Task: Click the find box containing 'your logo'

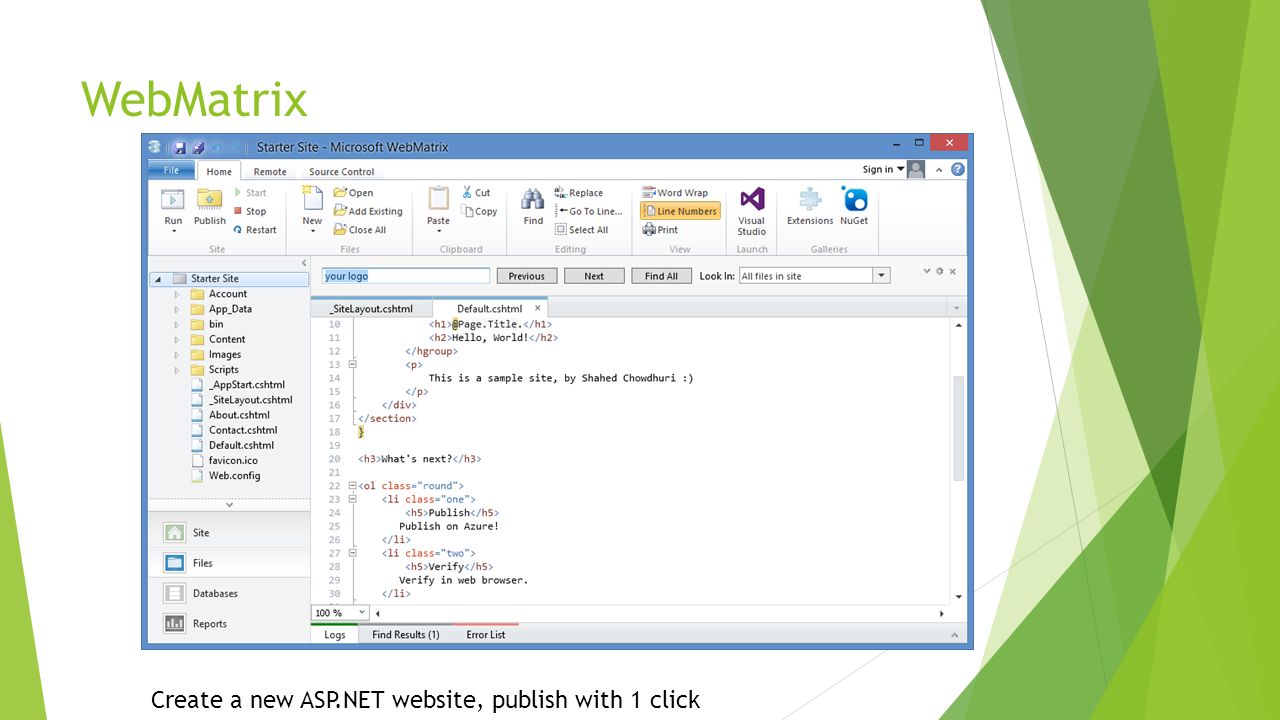Action: click(x=406, y=276)
